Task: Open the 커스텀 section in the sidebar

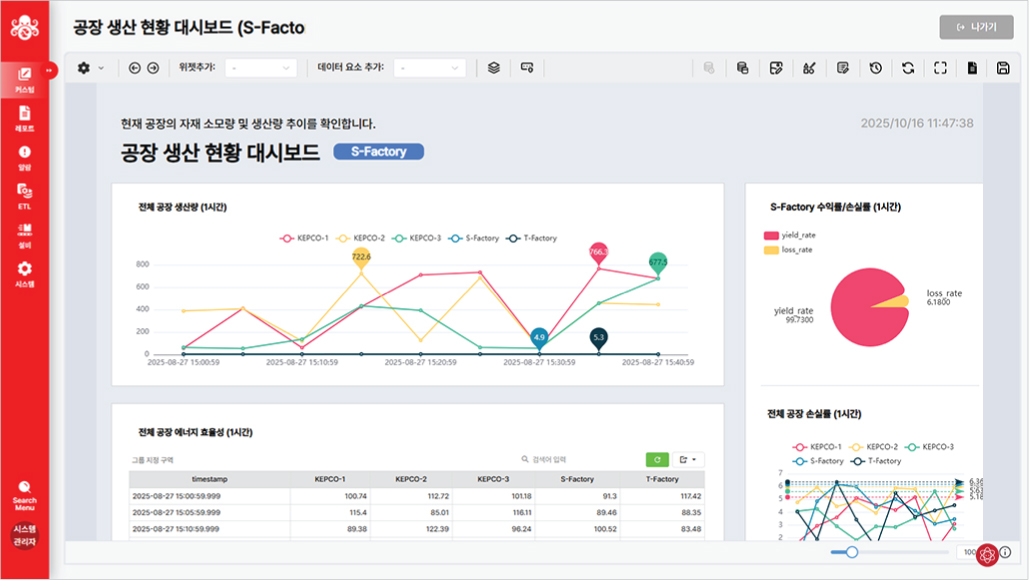Action: pyautogui.click(x=24, y=80)
